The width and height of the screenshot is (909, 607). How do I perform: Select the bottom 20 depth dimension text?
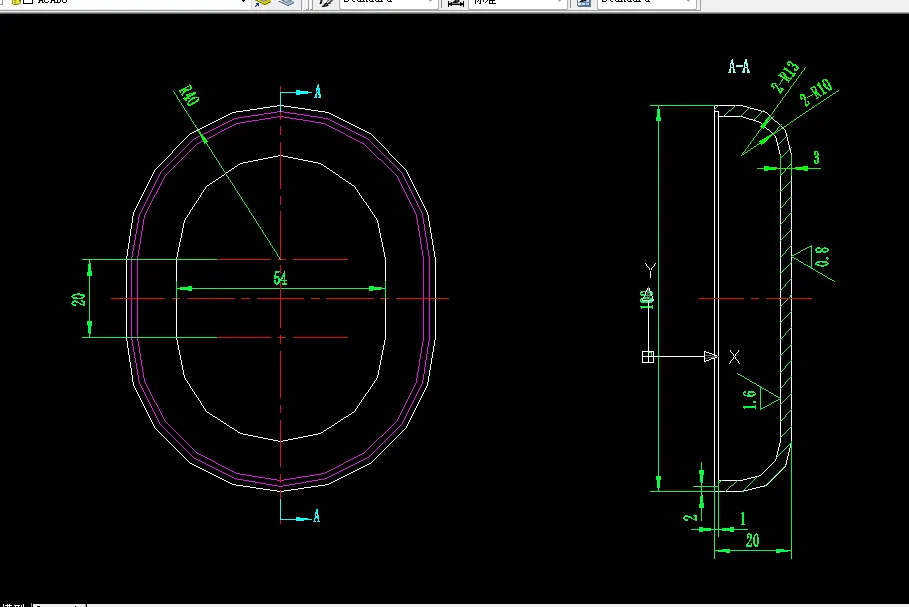click(x=752, y=541)
